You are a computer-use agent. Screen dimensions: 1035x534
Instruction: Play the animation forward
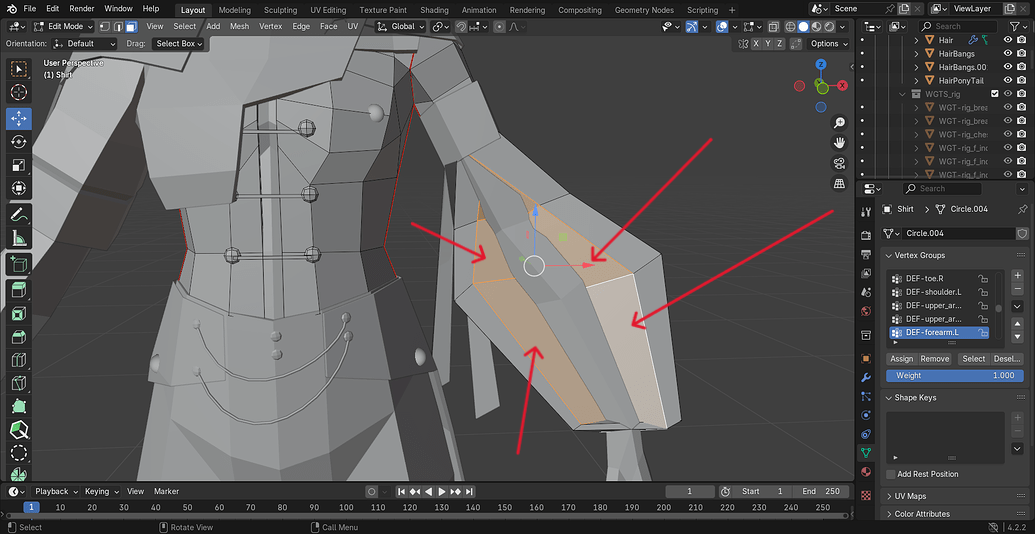point(442,492)
